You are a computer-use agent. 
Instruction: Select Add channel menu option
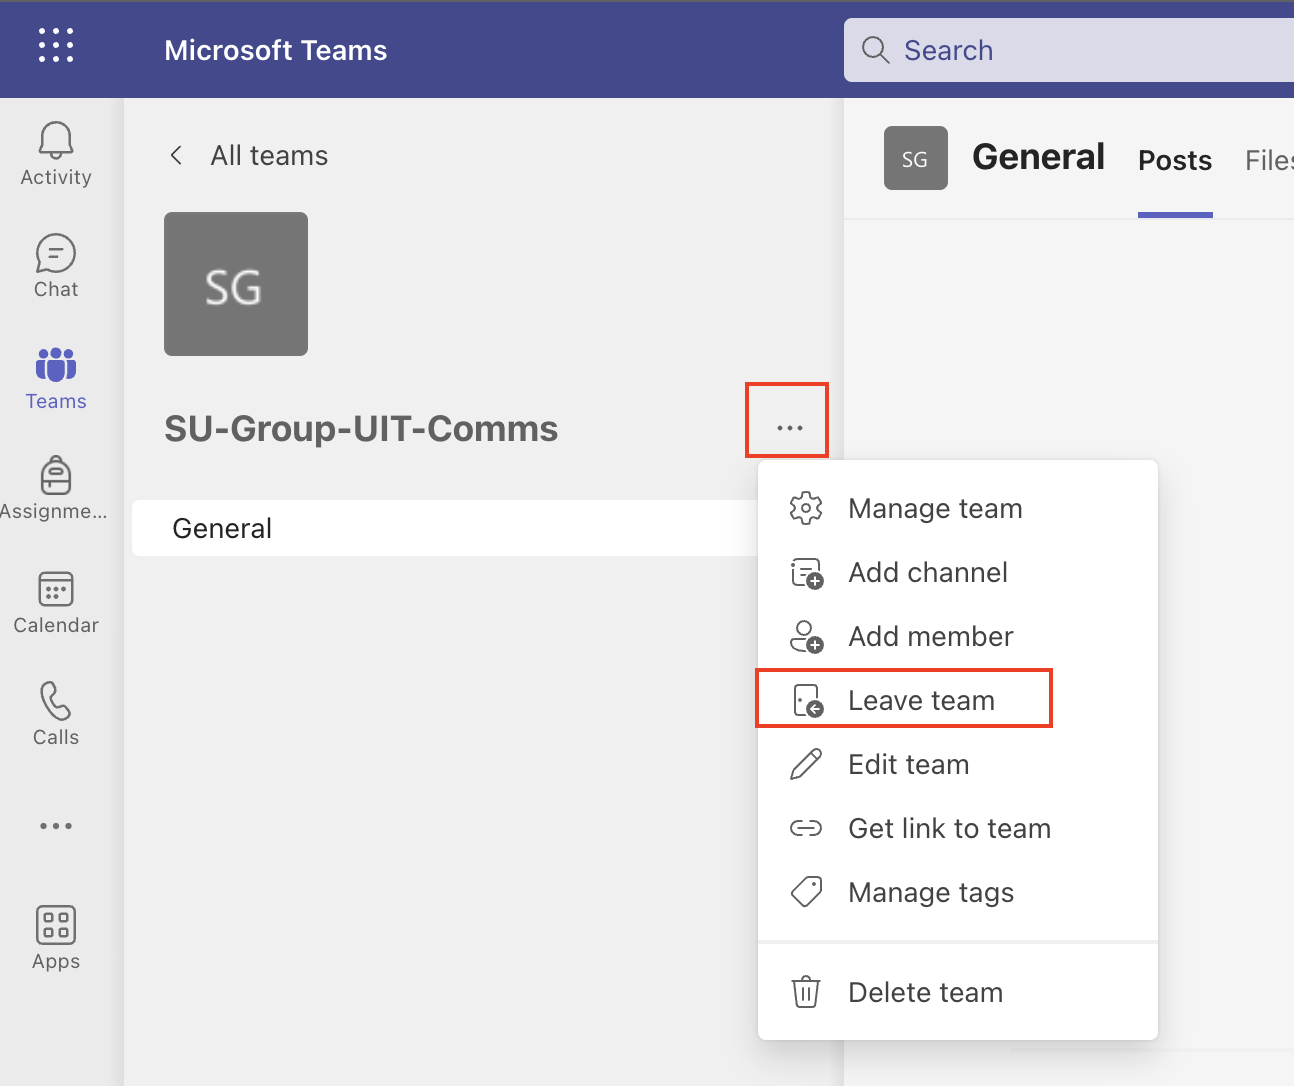coord(927,573)
